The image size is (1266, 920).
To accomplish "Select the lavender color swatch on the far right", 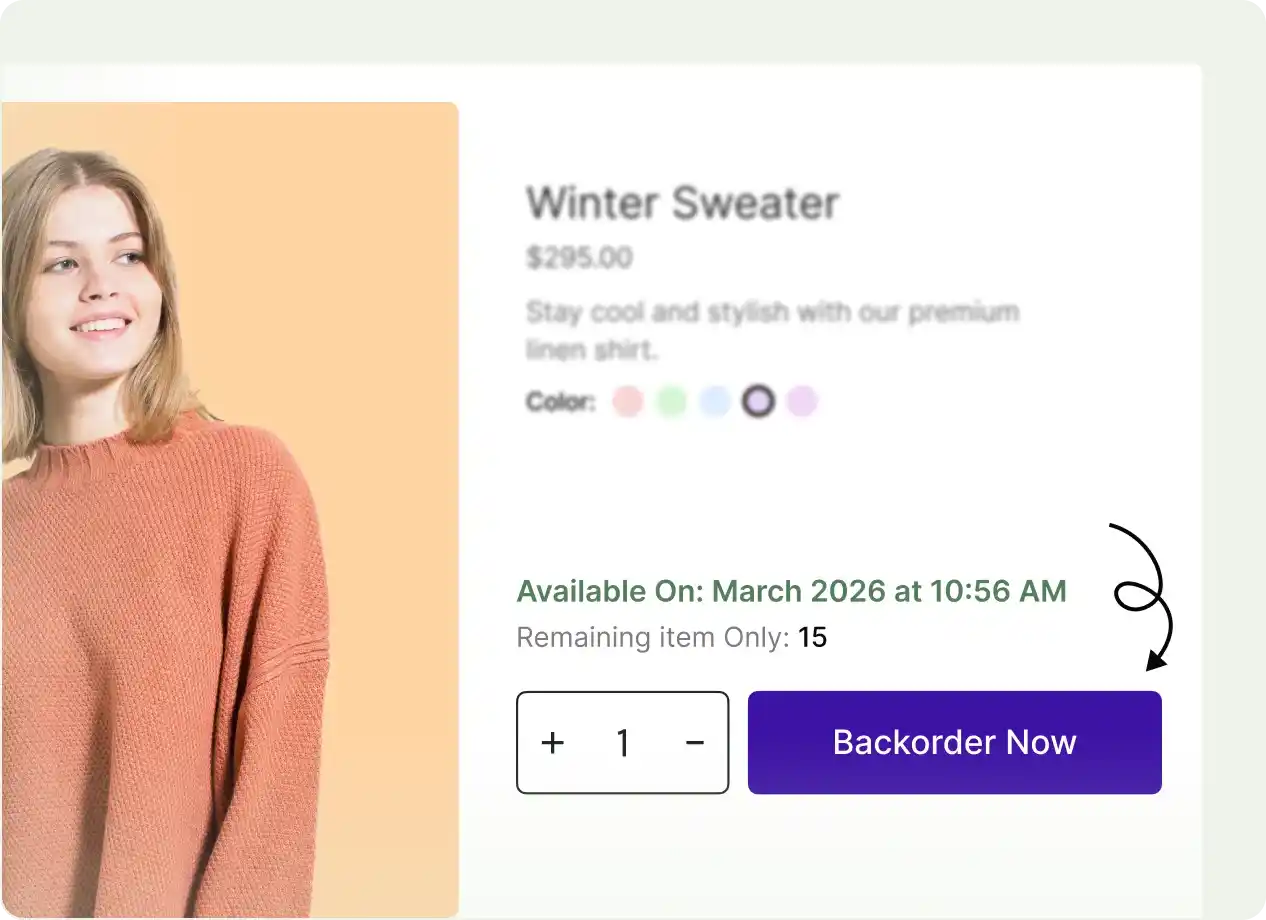I will (803, 401).
